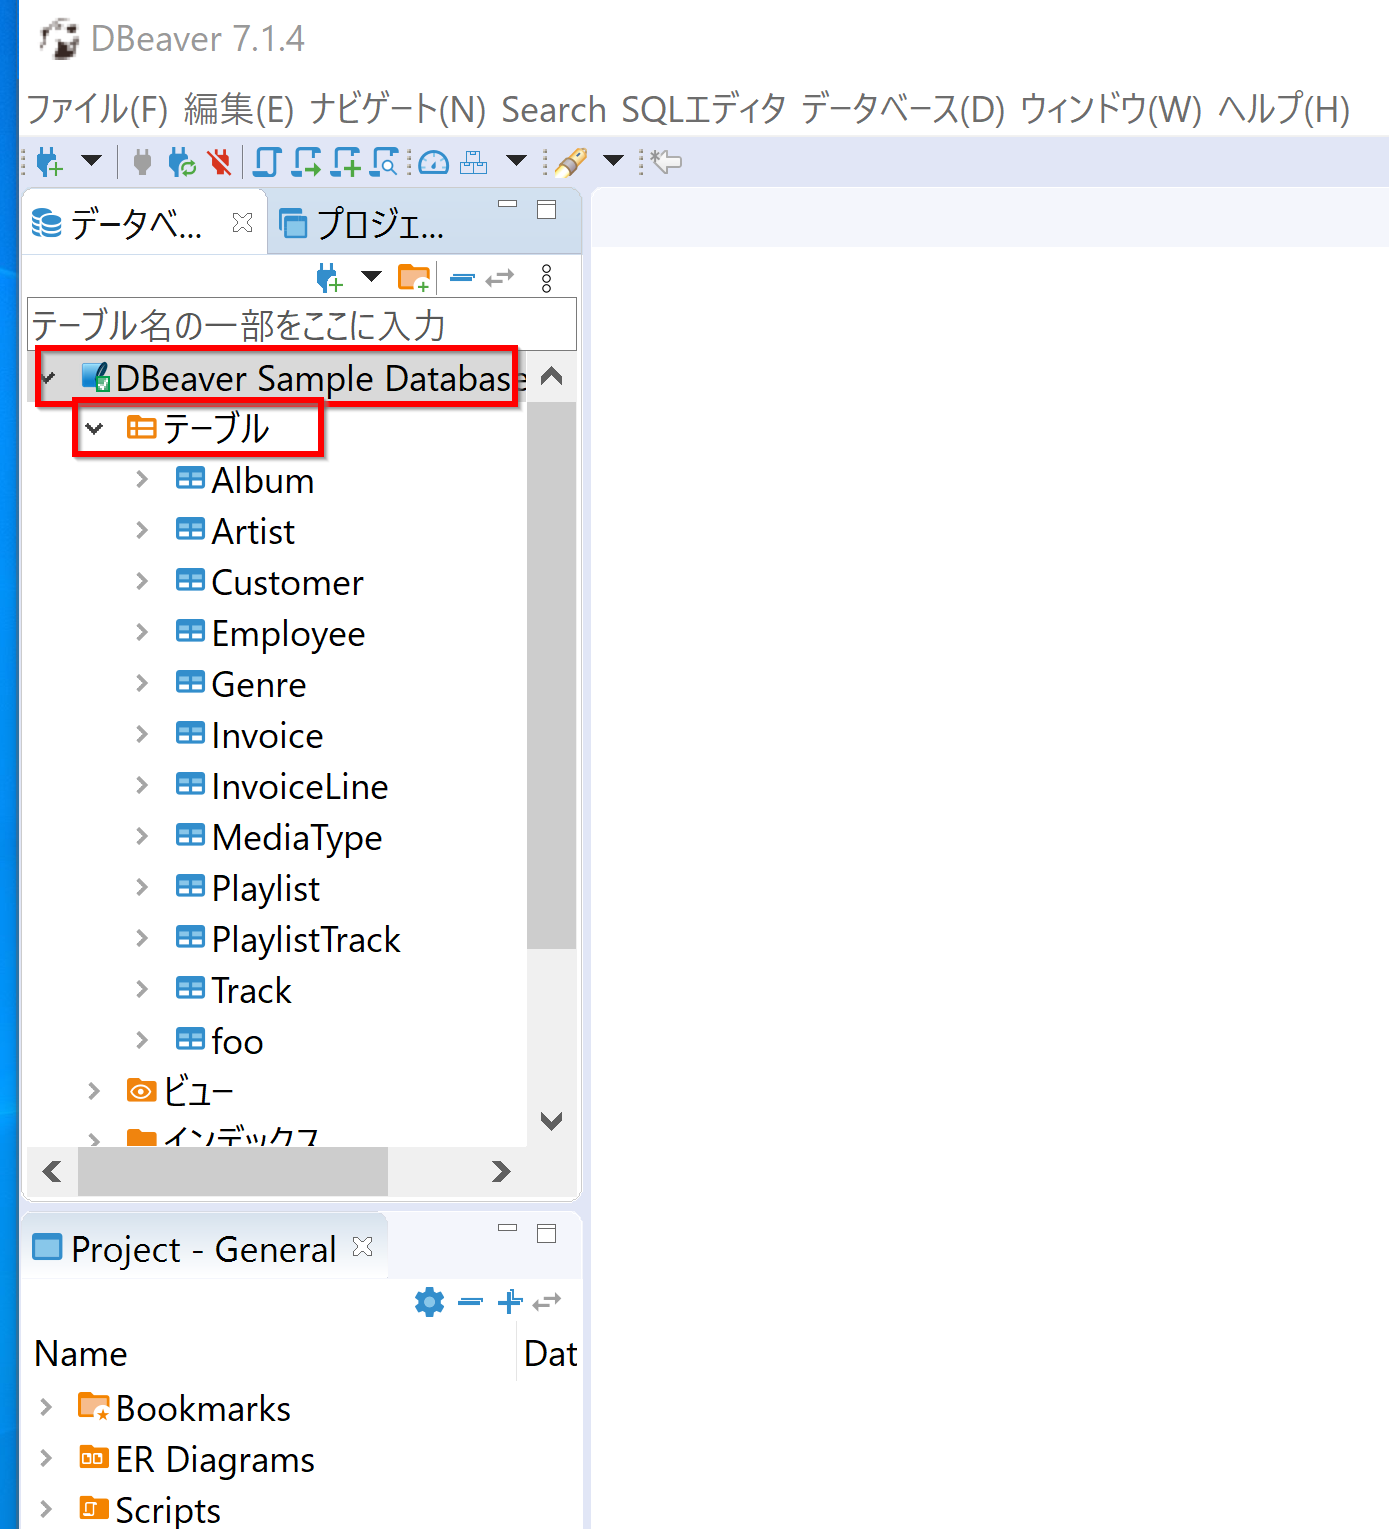Expand the Album table
This screenshot has height=1529, width=1389.
click(142, 479)
